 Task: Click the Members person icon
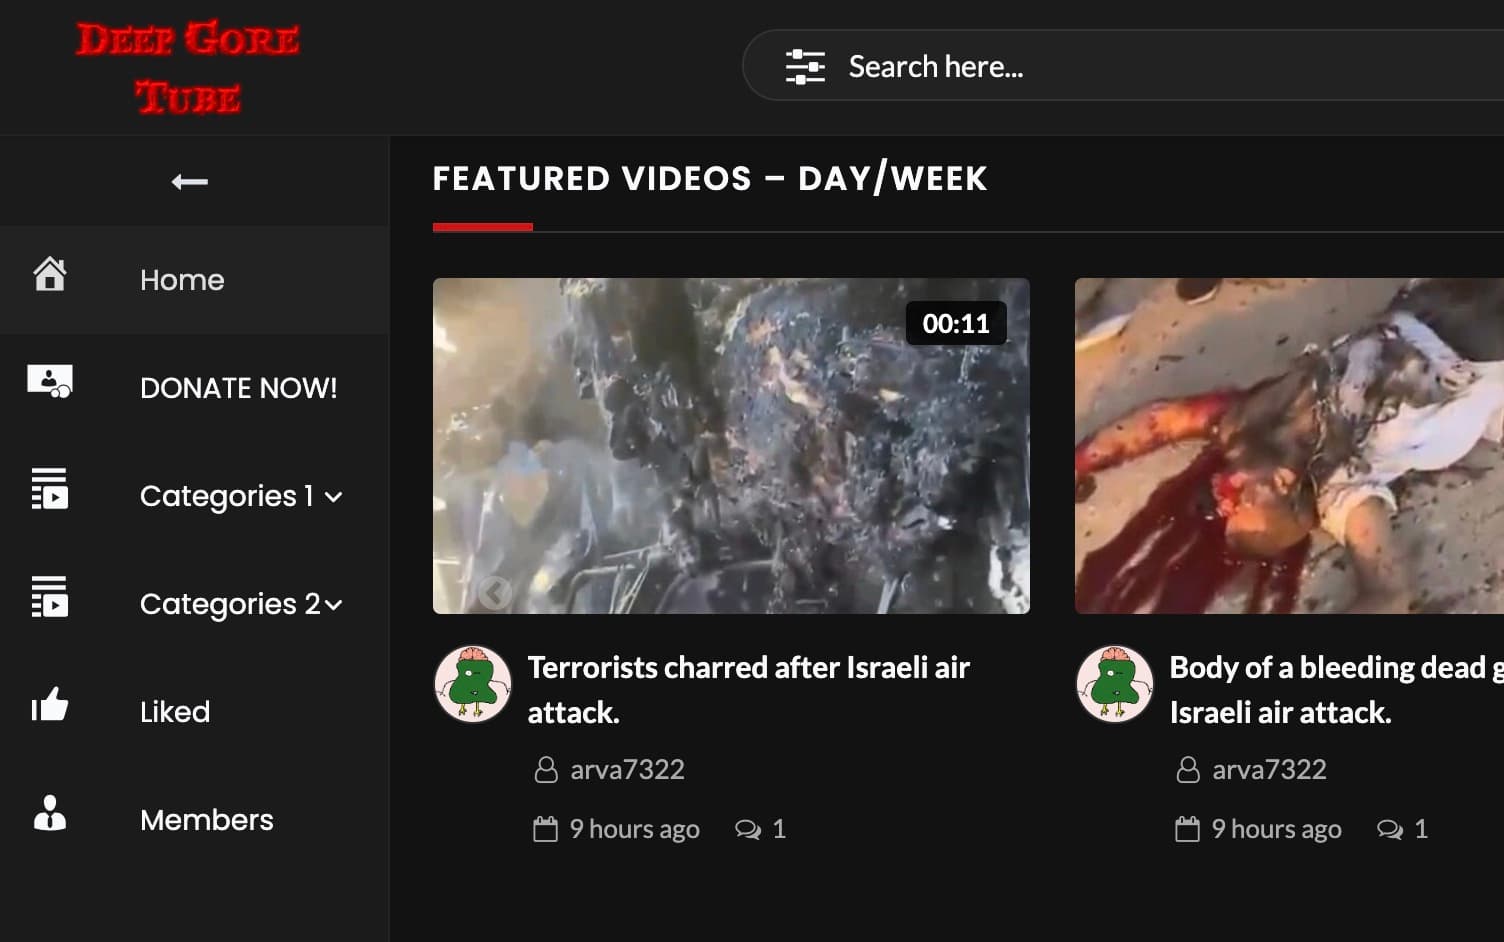50,813
